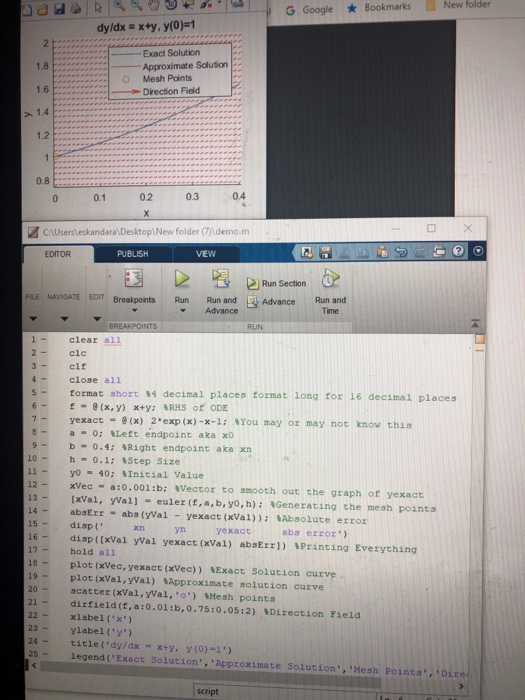Screen dimensions: 525x700
Task: Set breakpoint at line 13 dash
Action: [44, 497]
